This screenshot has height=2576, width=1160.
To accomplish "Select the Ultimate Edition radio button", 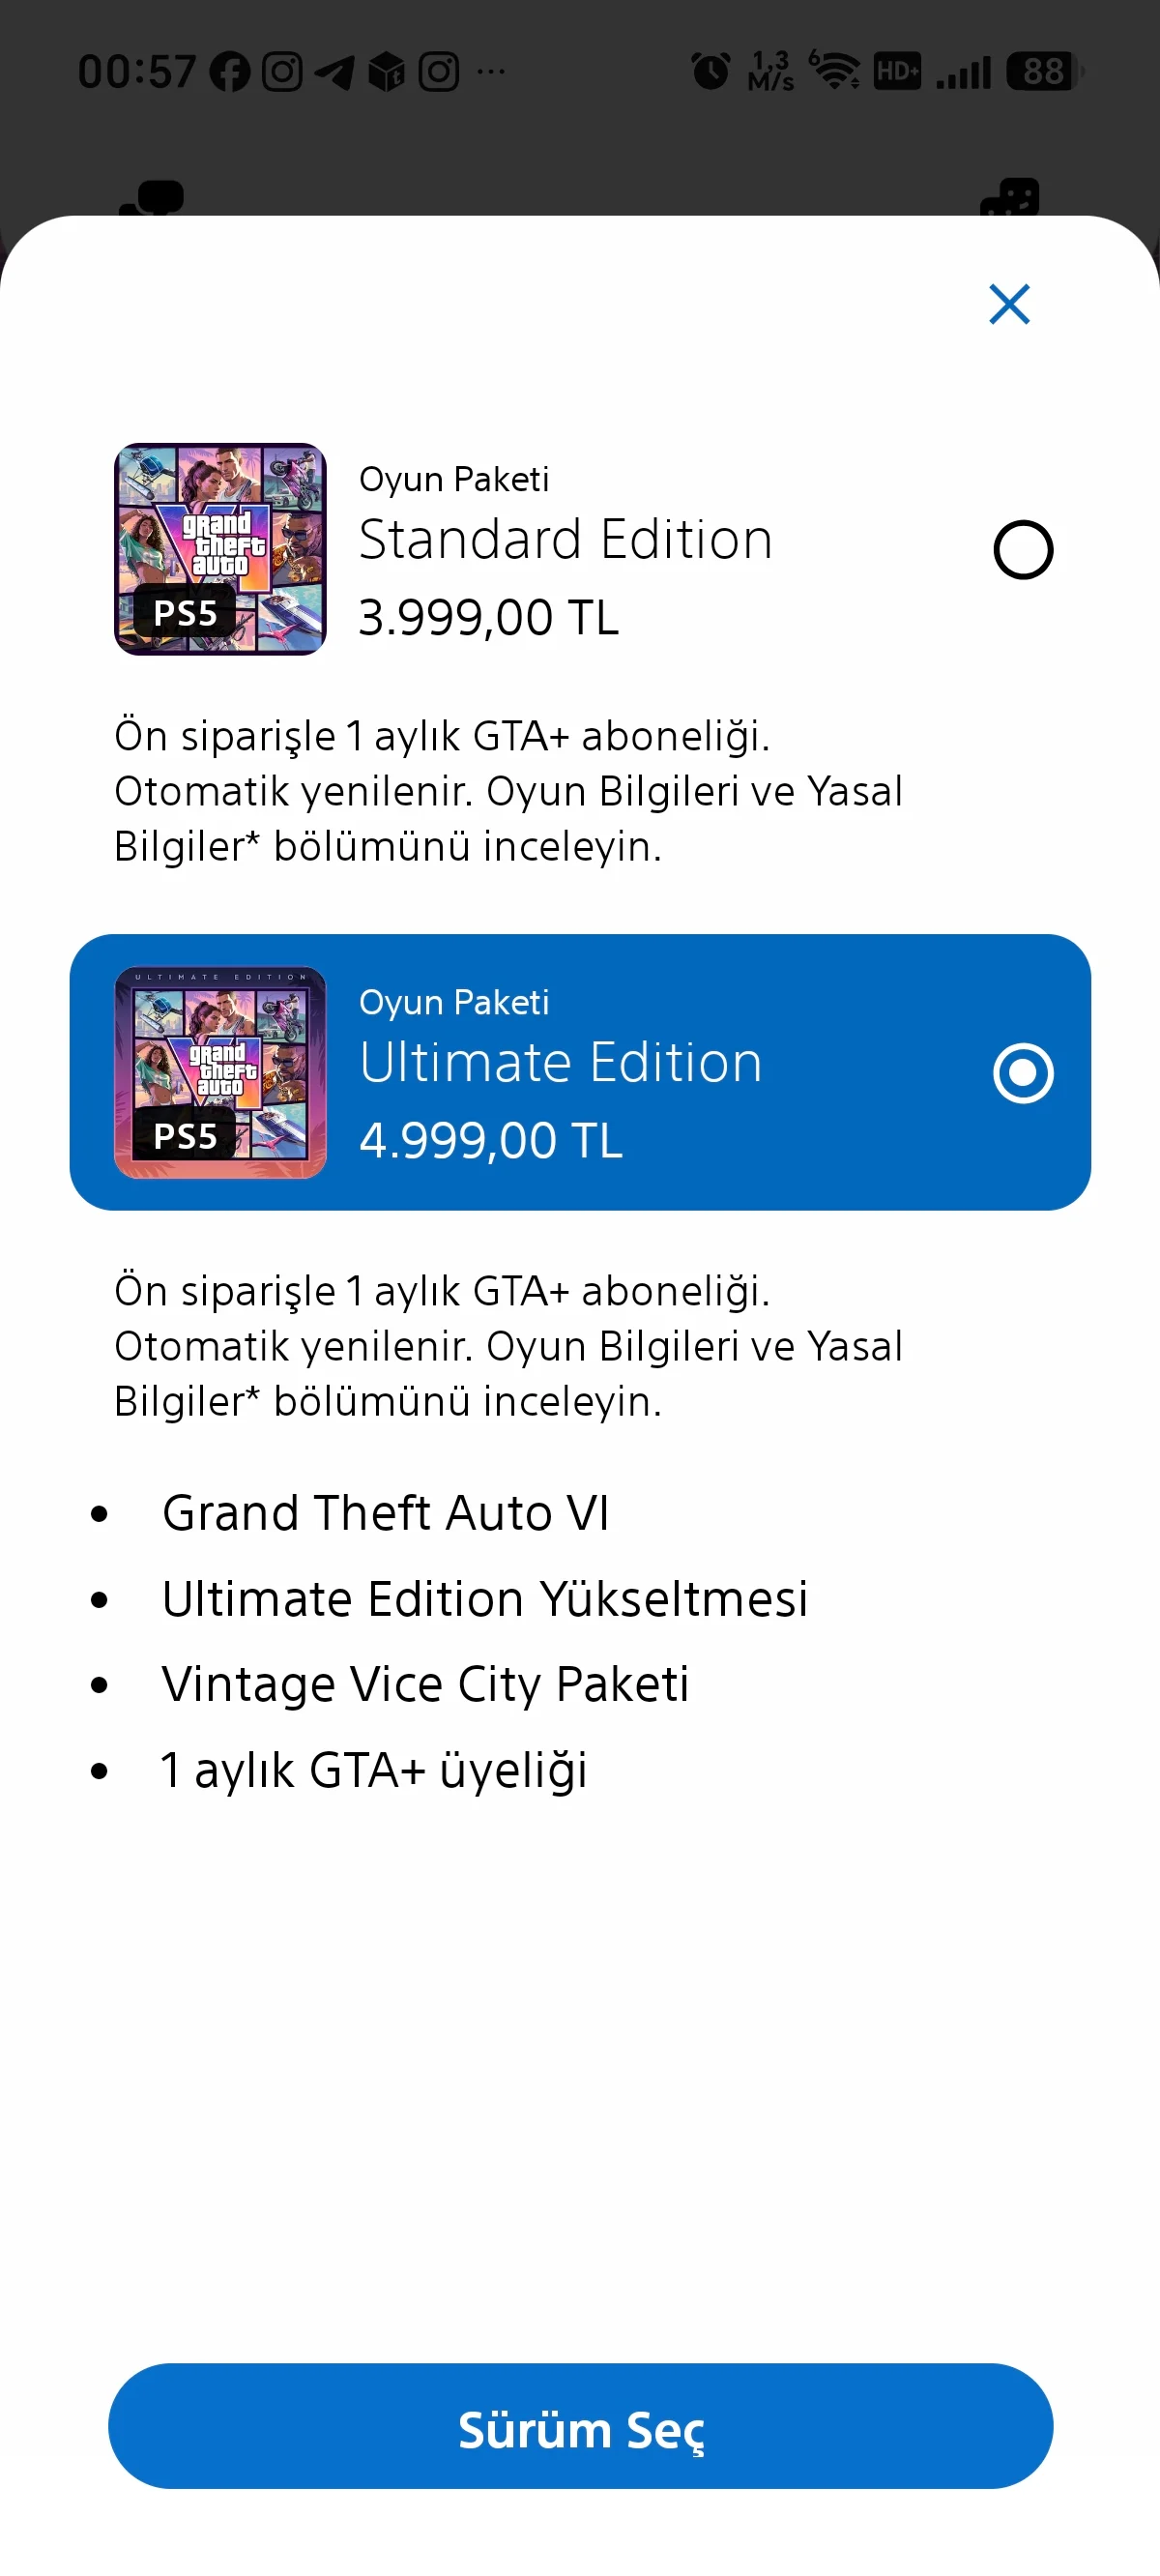I will click(1023, 1073).
